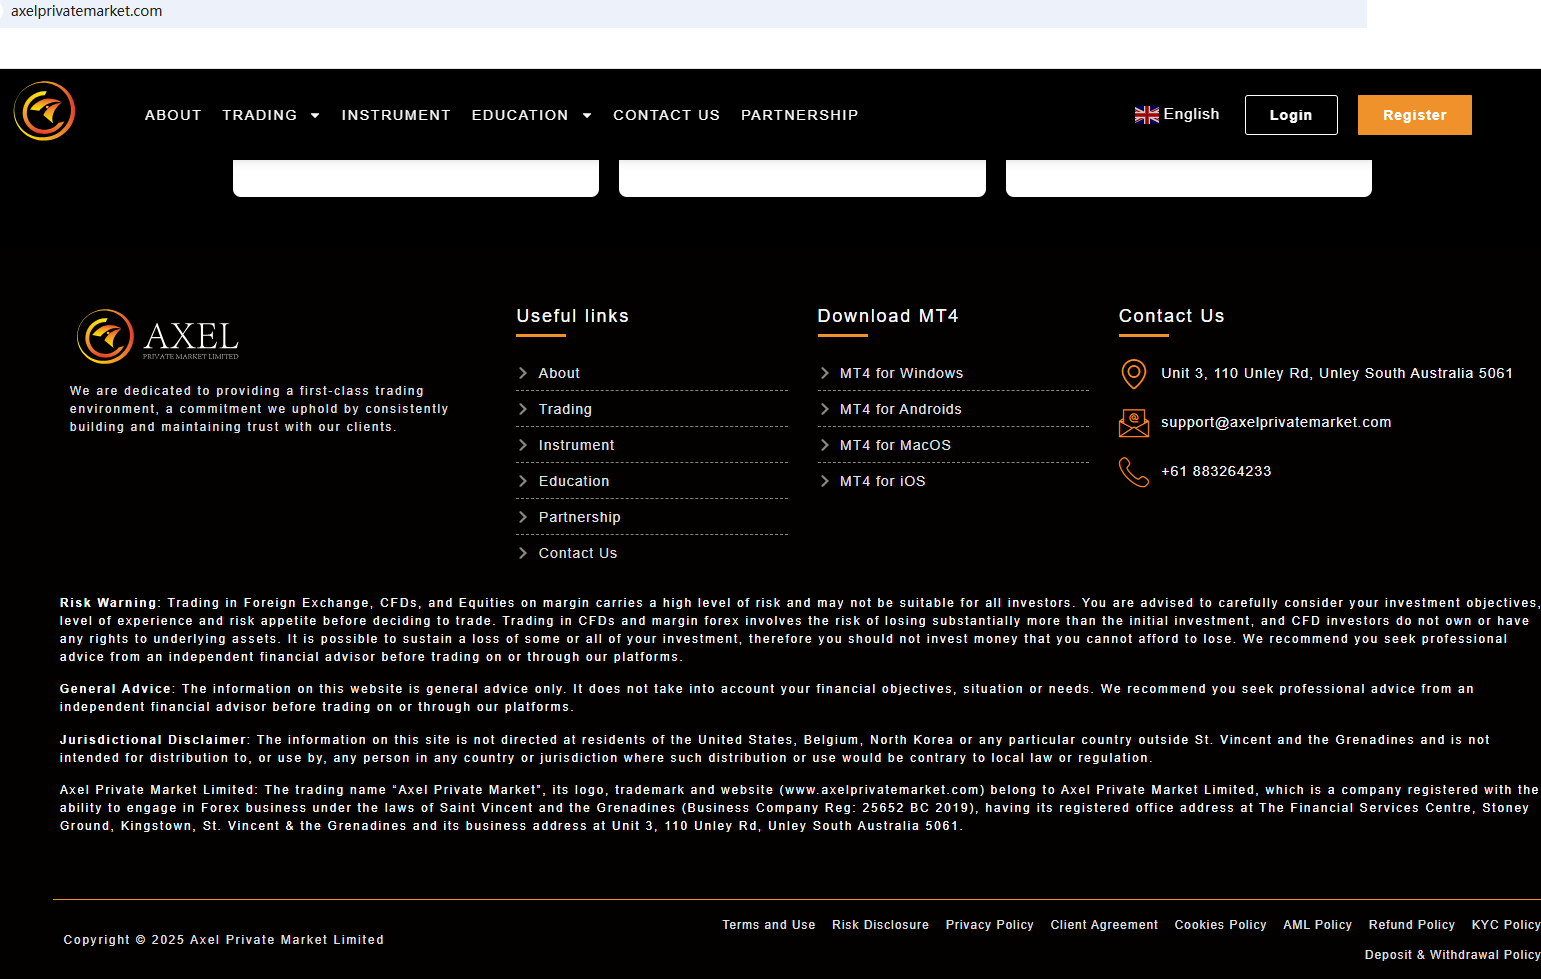Click the chevron beside the About useful link

pos(523,372)
